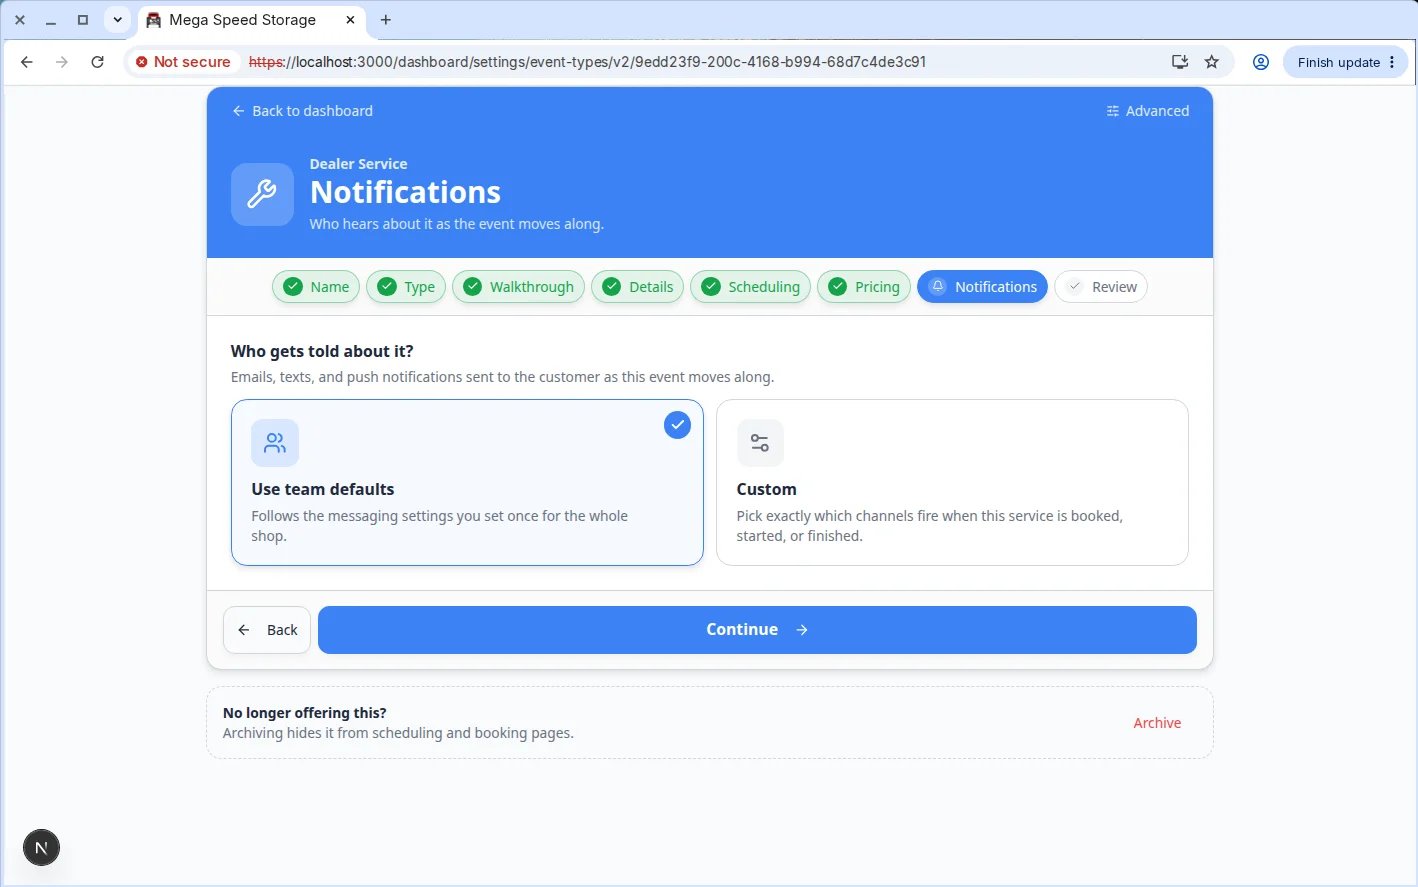Go forward in browser history
1418x887 pixels.
tap(62, 62)
